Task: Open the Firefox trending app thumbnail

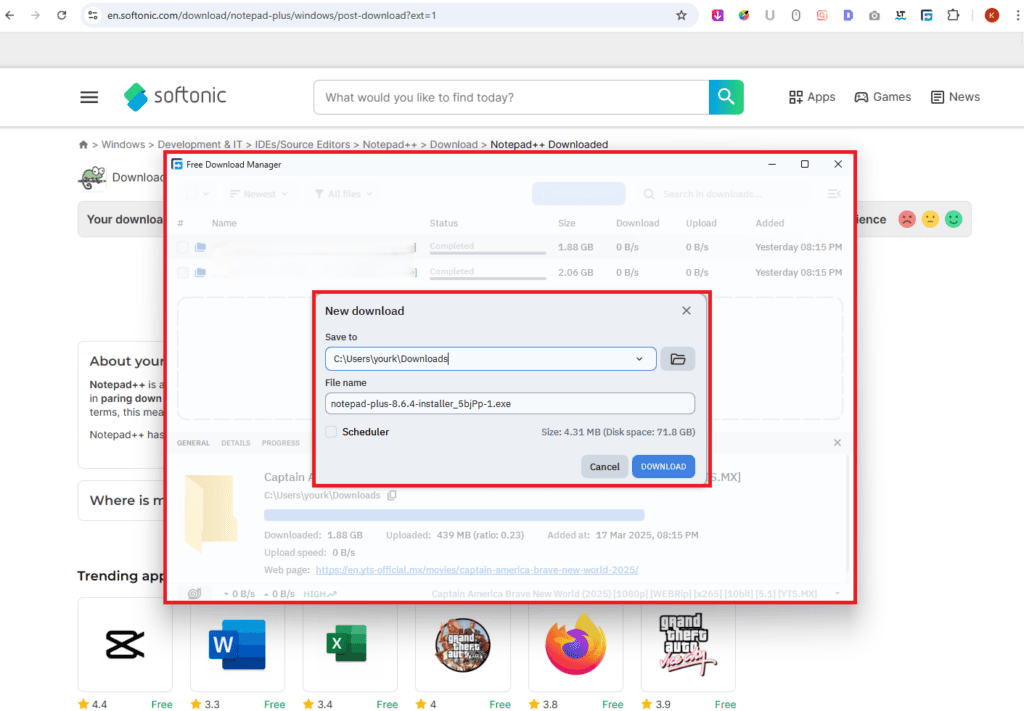Action: click(575, 645)
